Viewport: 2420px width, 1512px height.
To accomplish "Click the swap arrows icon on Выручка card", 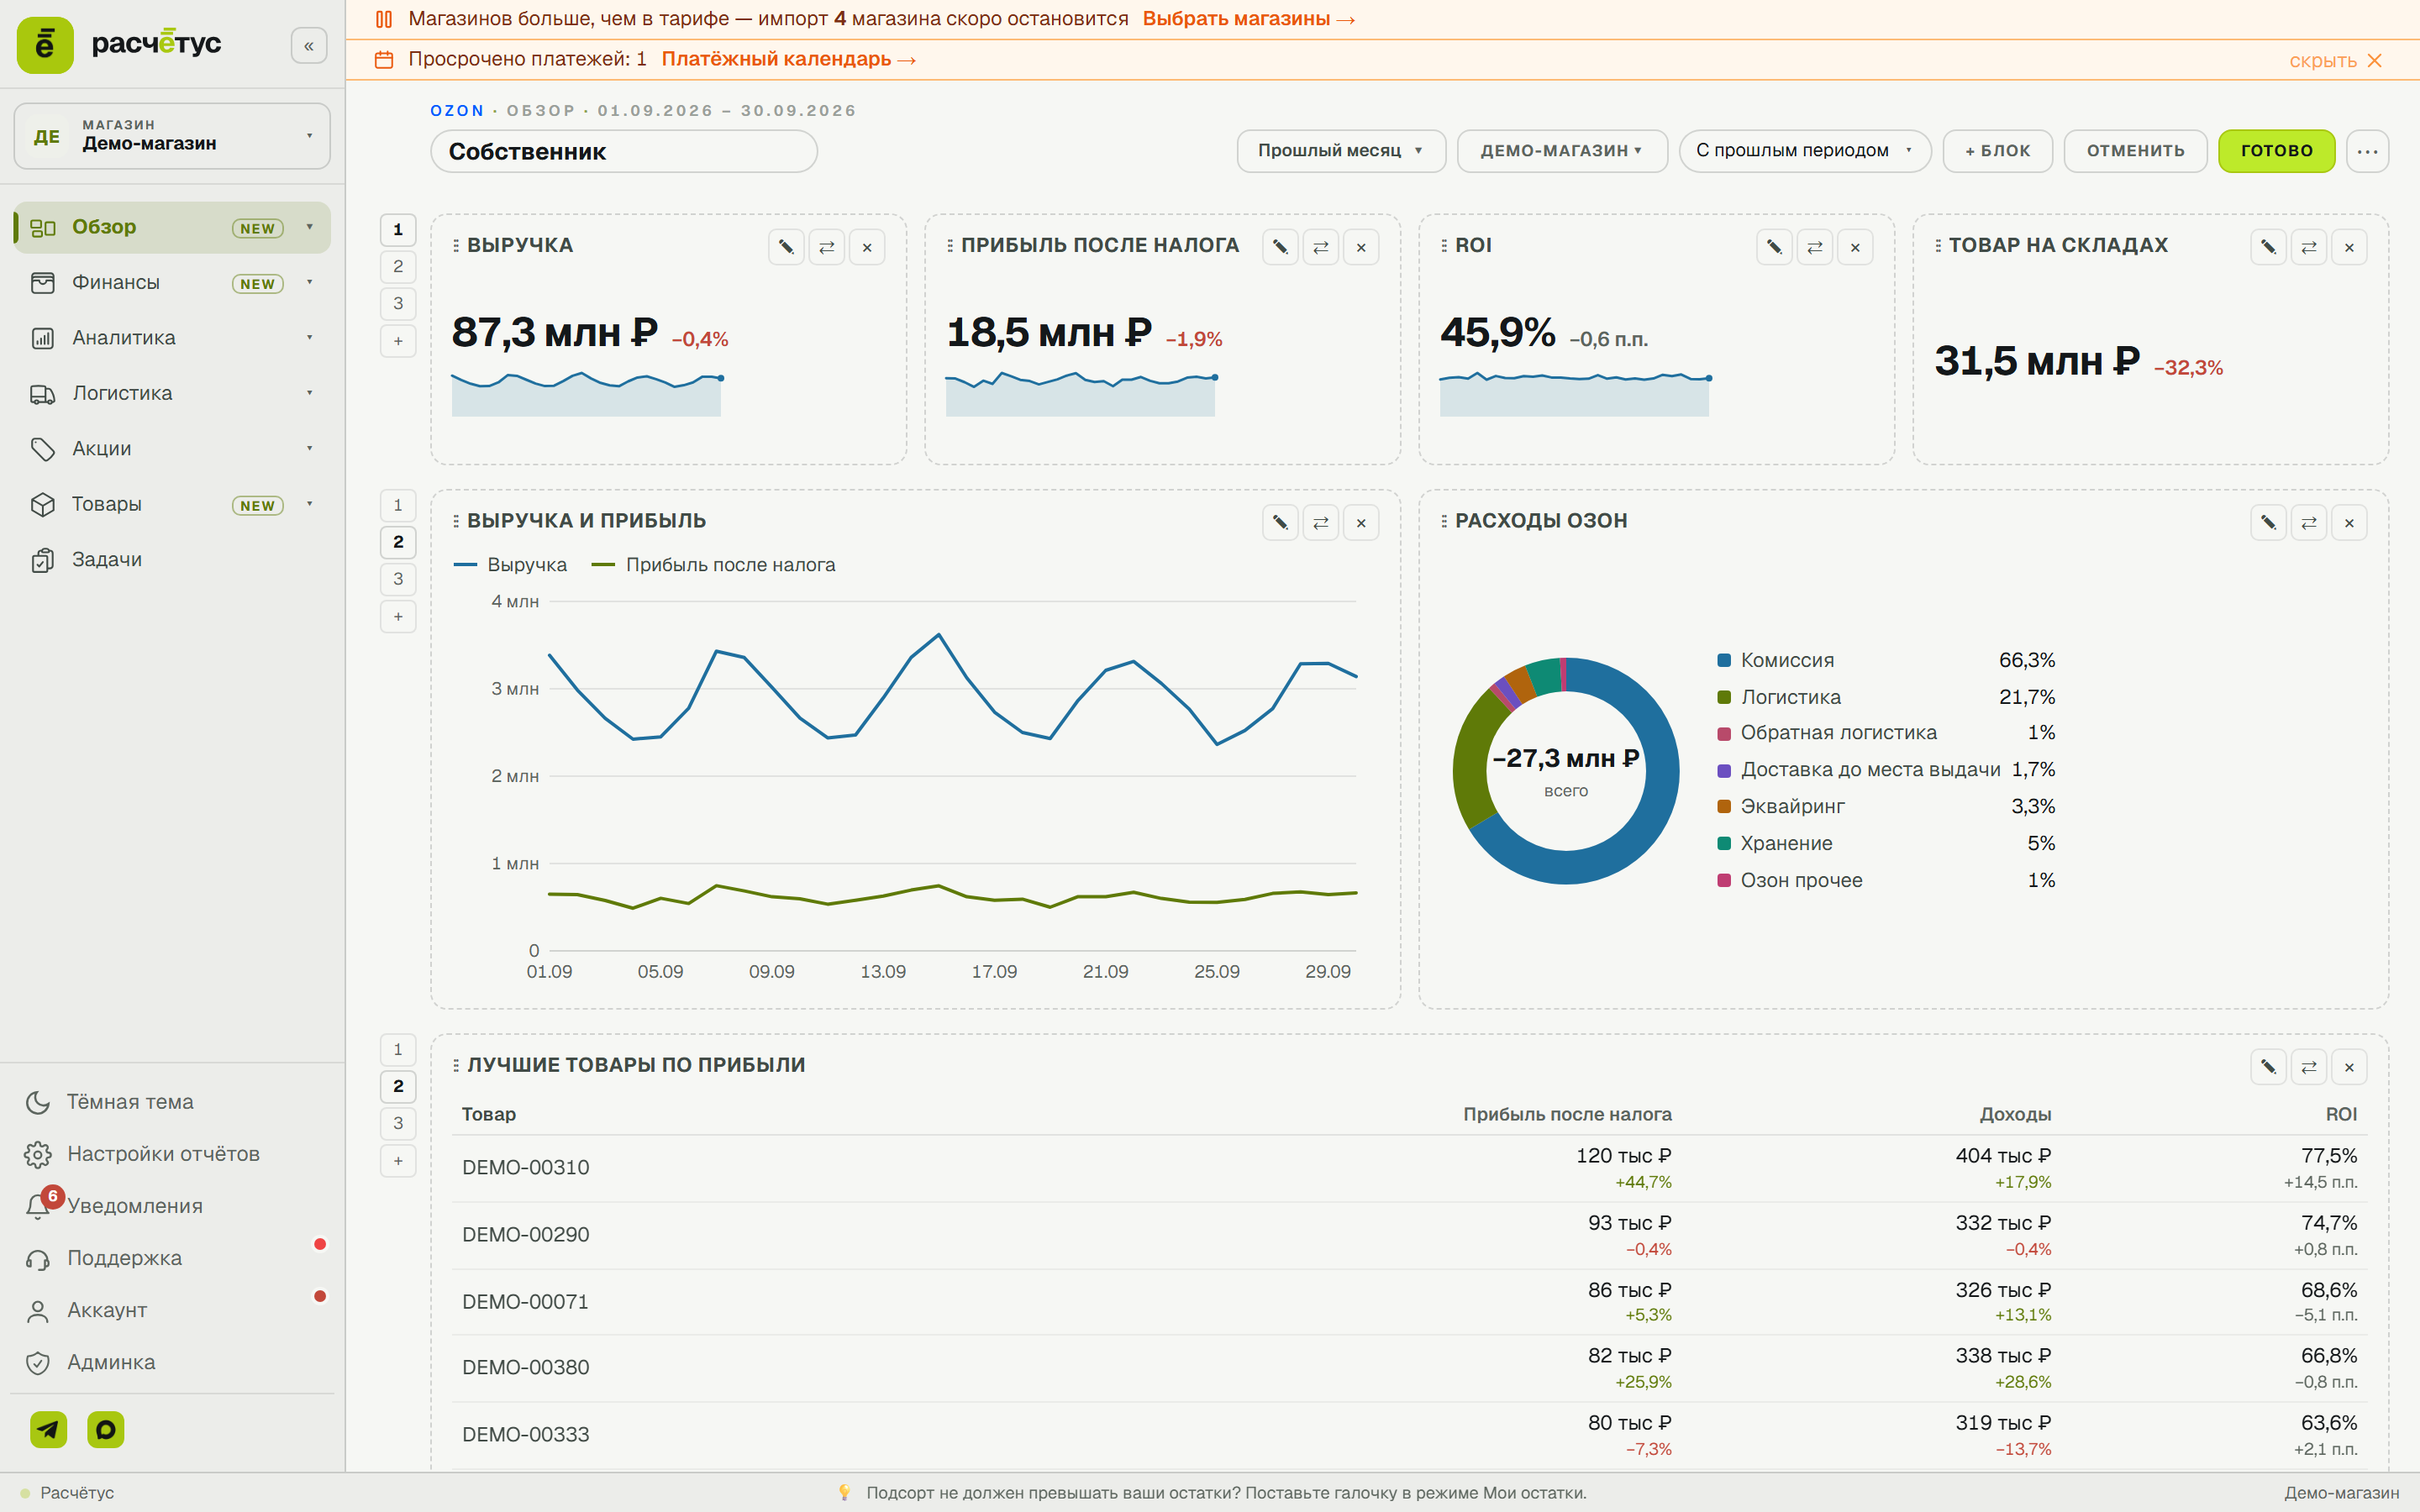I will (x=827, y=247).
